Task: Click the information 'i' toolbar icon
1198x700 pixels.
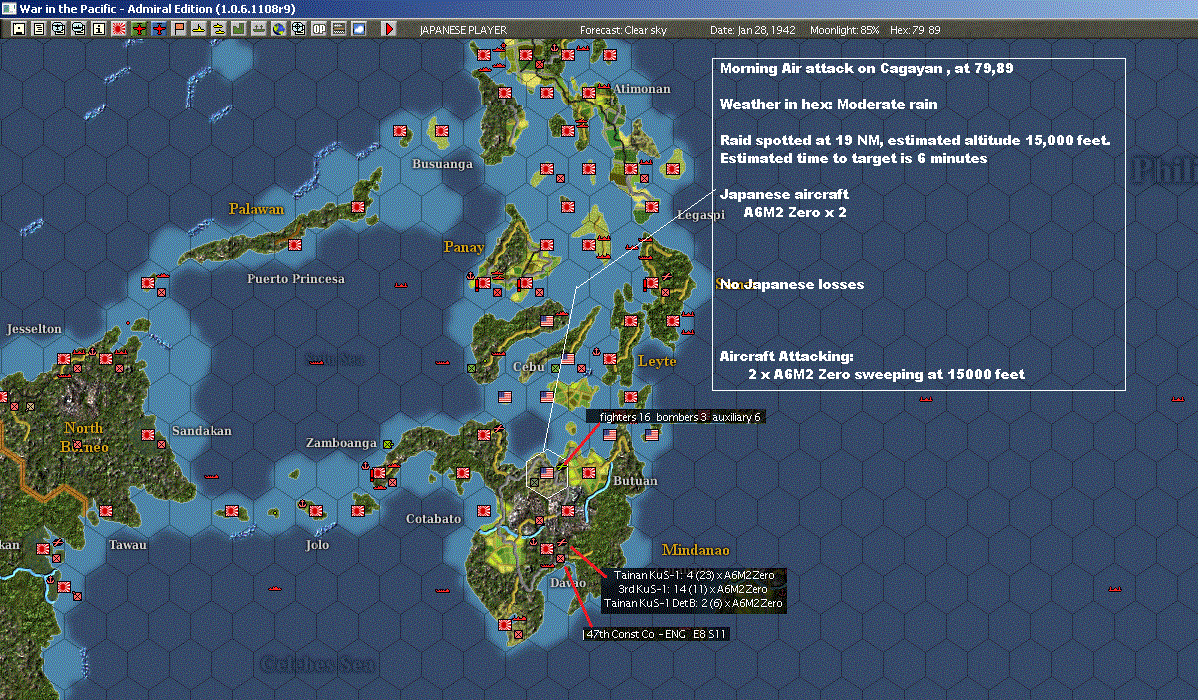Action: (x=99, y=29)
